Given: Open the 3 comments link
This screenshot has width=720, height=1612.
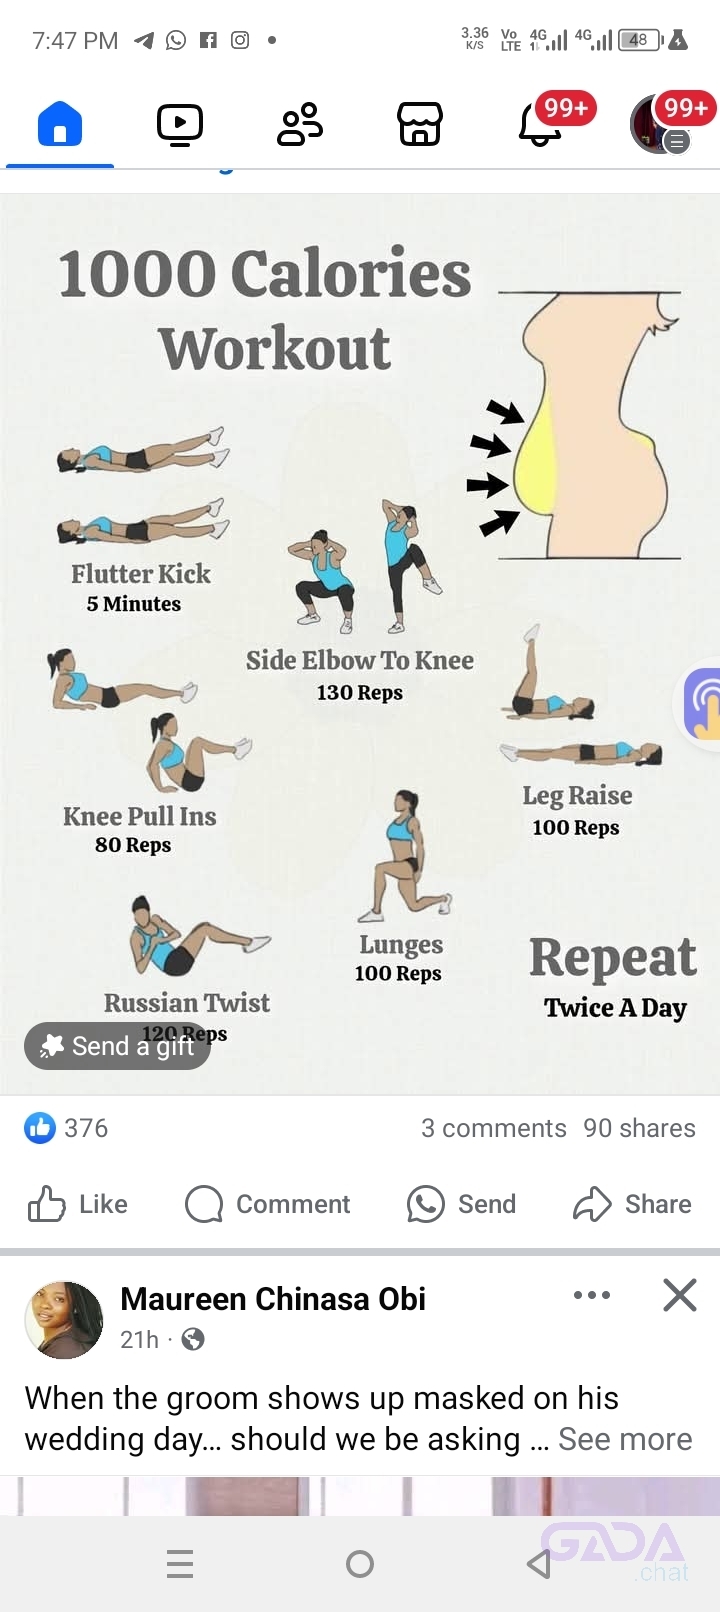Looking at the screenshot, I should 494,1128.
